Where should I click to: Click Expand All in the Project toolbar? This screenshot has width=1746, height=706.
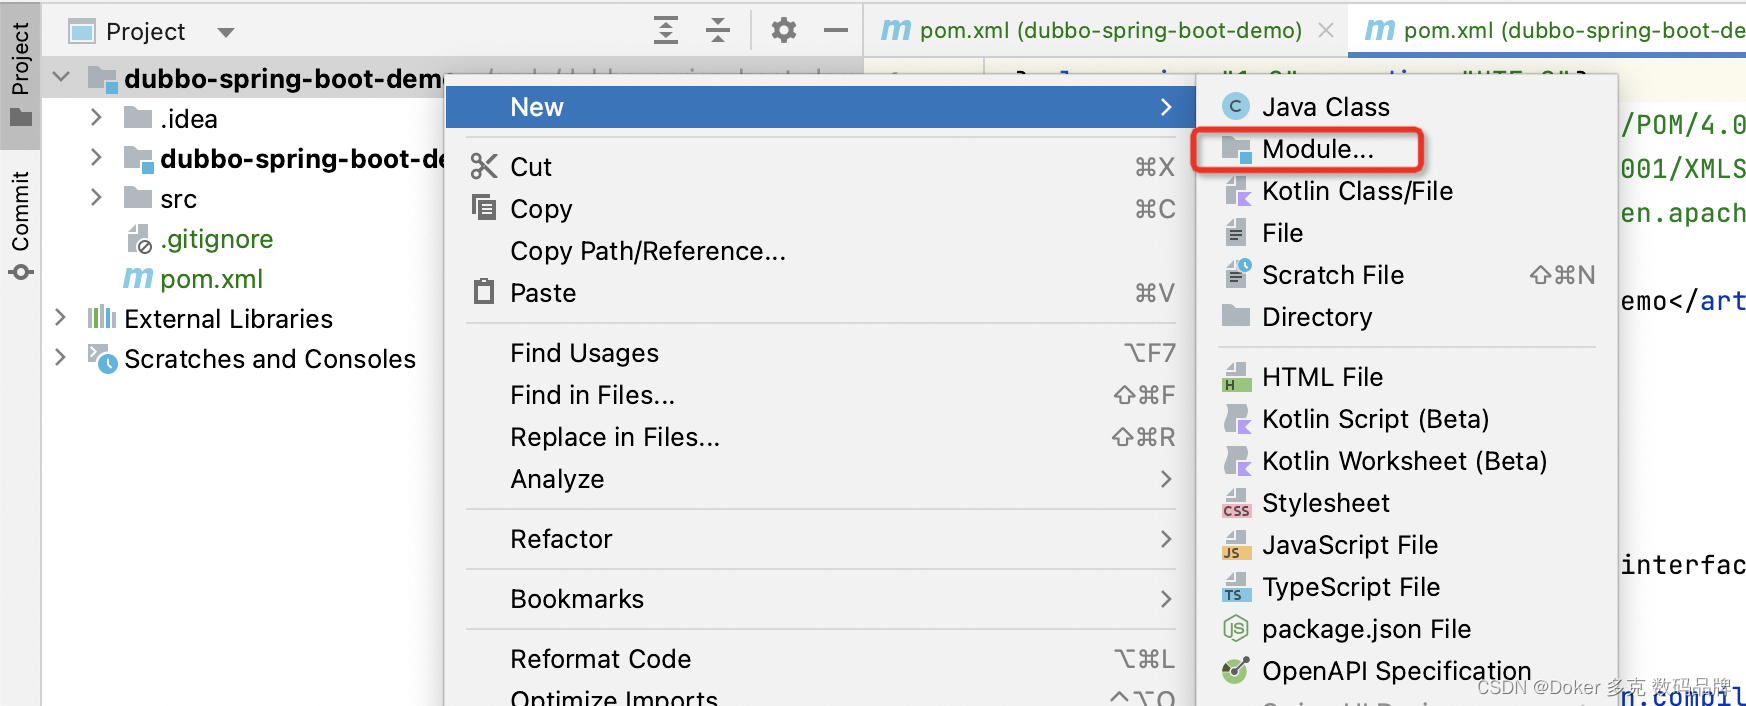click(x=665, y=30)
